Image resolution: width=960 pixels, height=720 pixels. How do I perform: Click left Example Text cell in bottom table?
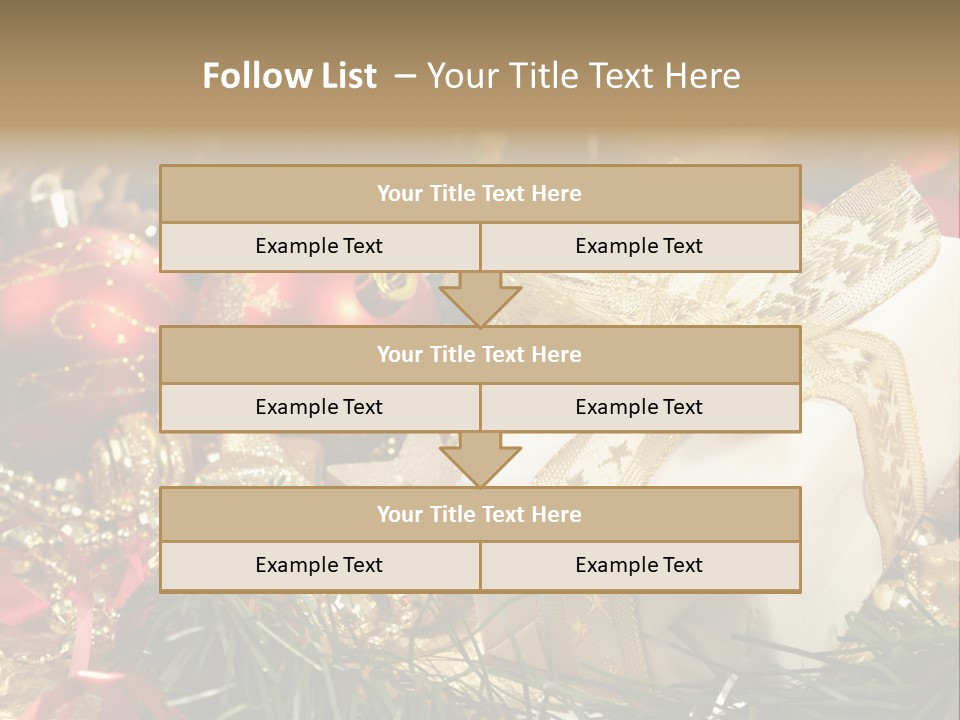(x=319, y=565)
